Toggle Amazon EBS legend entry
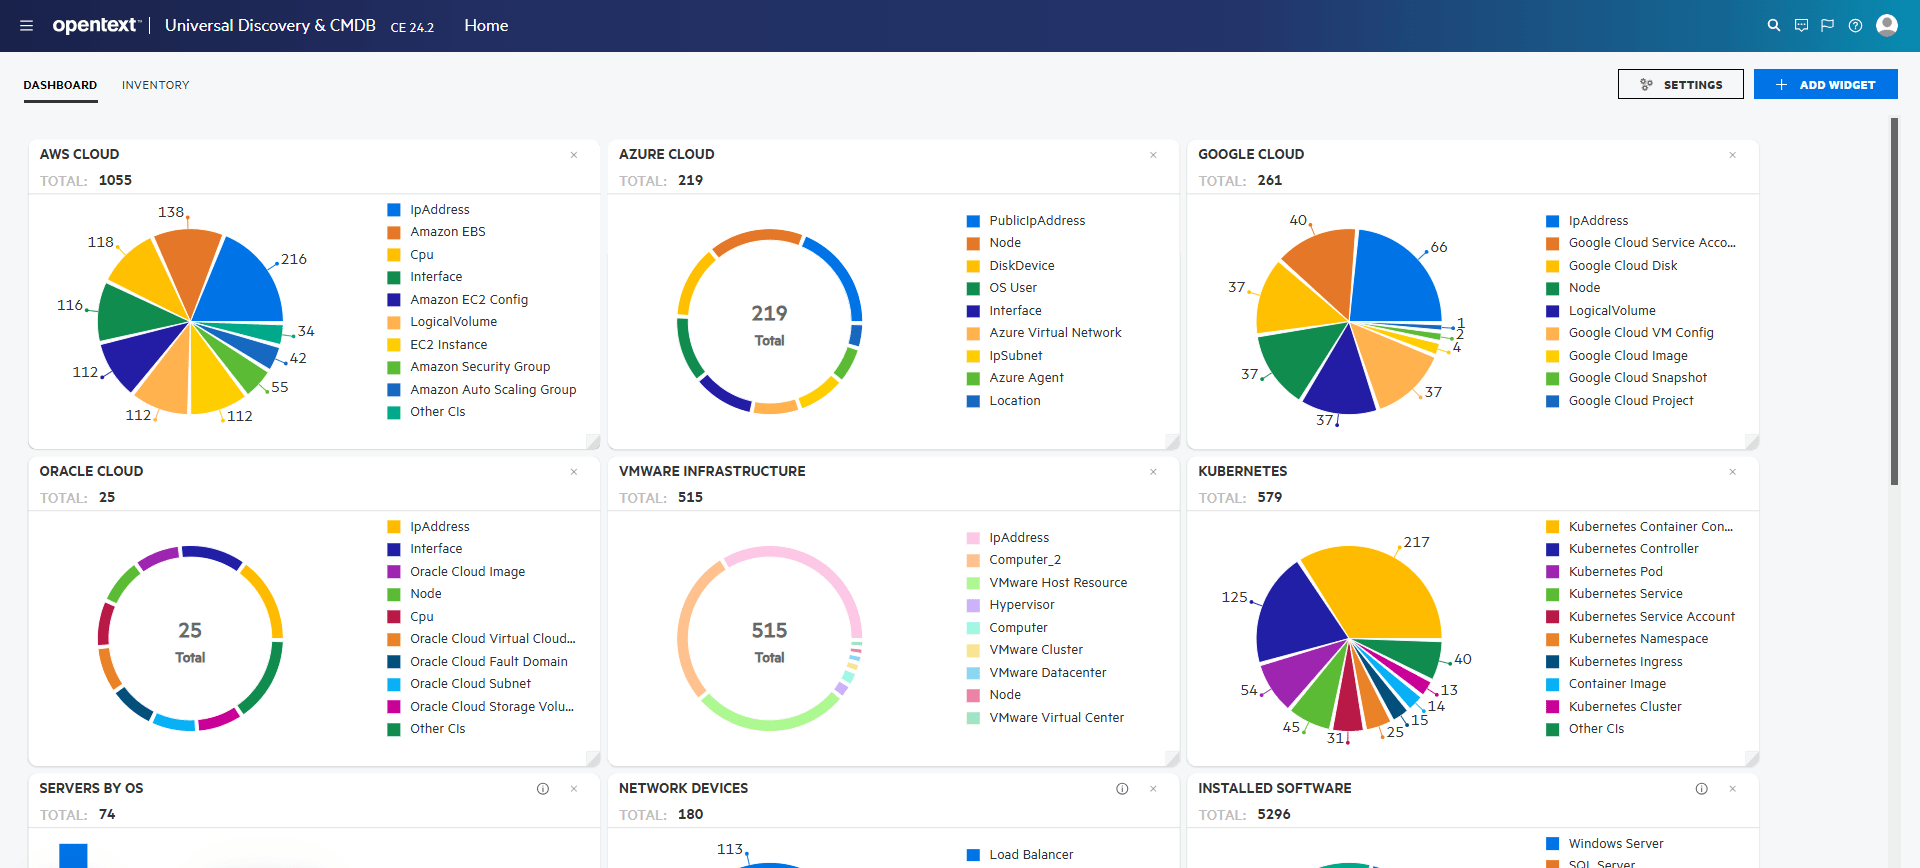The height and width of the screenshot is (868, 1920). 436,232
